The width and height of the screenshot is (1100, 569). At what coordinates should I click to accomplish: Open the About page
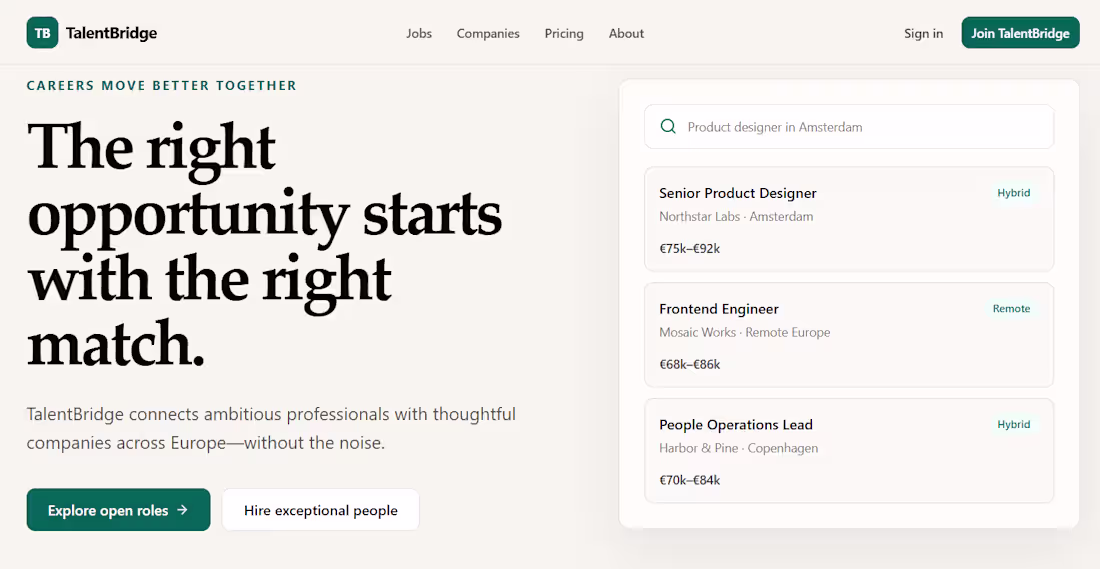point(626,33)
